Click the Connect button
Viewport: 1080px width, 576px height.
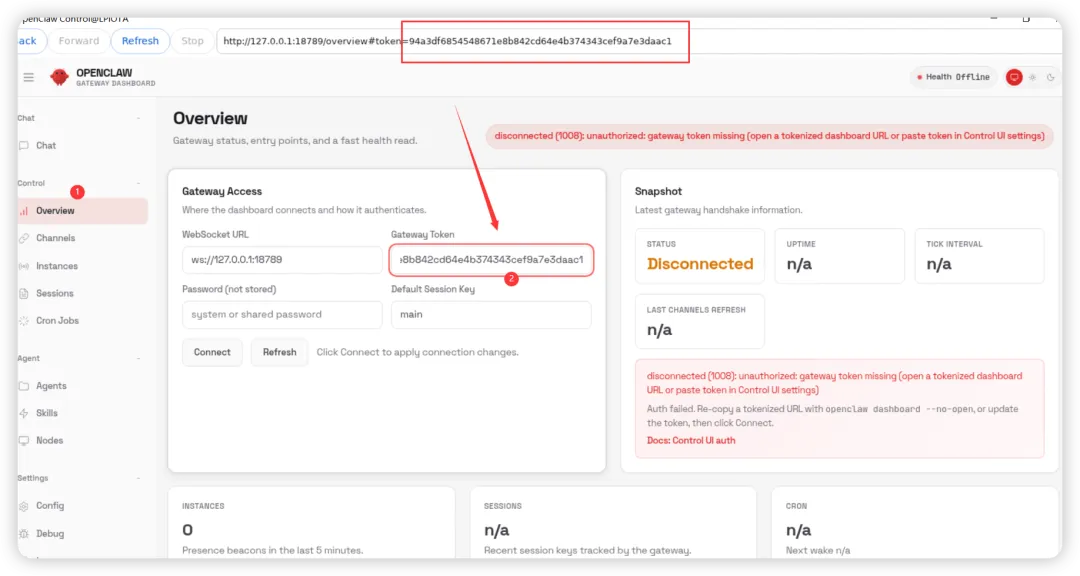point(212,352)
